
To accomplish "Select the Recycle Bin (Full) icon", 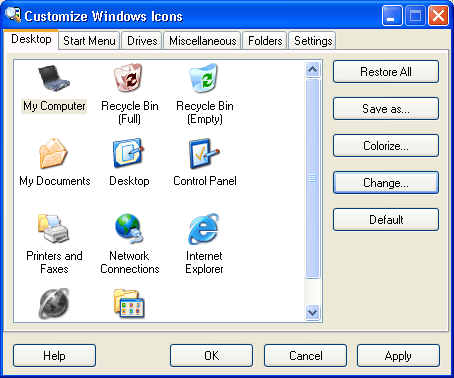I will coord(129,78).
